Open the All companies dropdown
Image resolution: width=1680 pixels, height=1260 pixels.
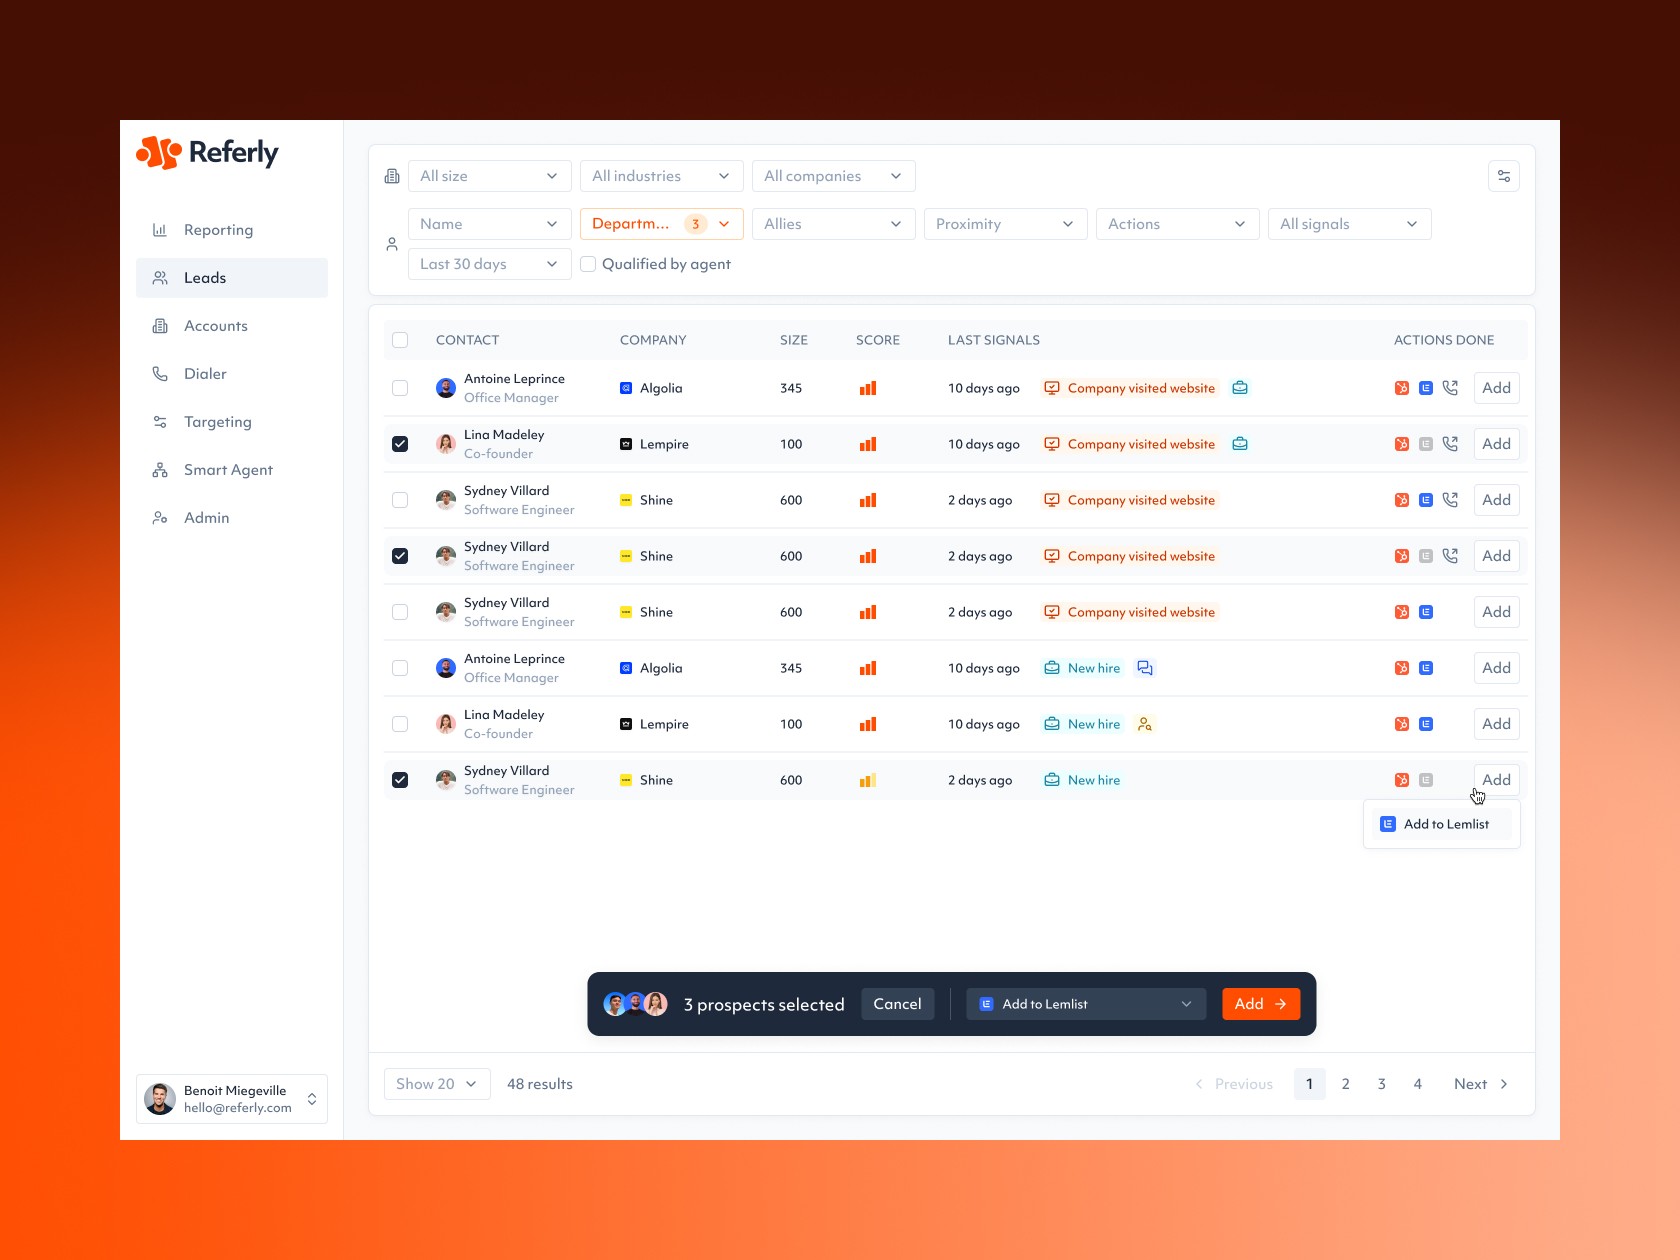(x=834, y=176)
